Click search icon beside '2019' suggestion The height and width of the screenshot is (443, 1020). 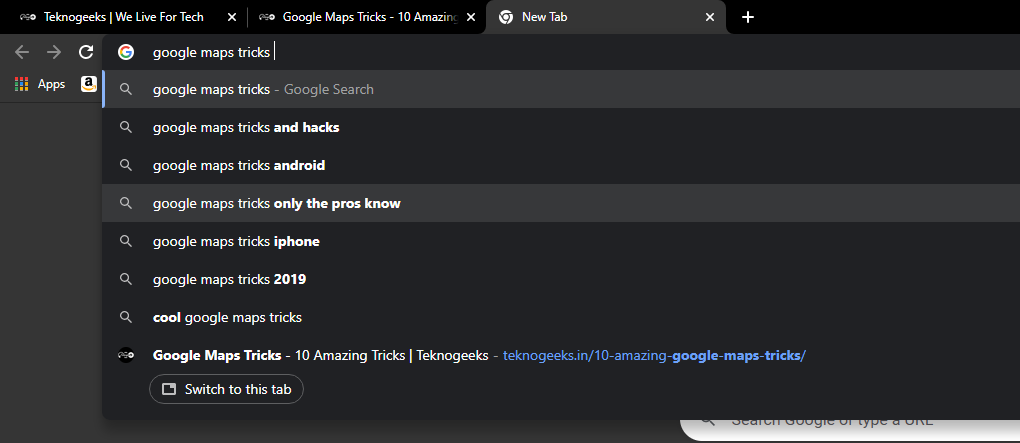(126, 280)
